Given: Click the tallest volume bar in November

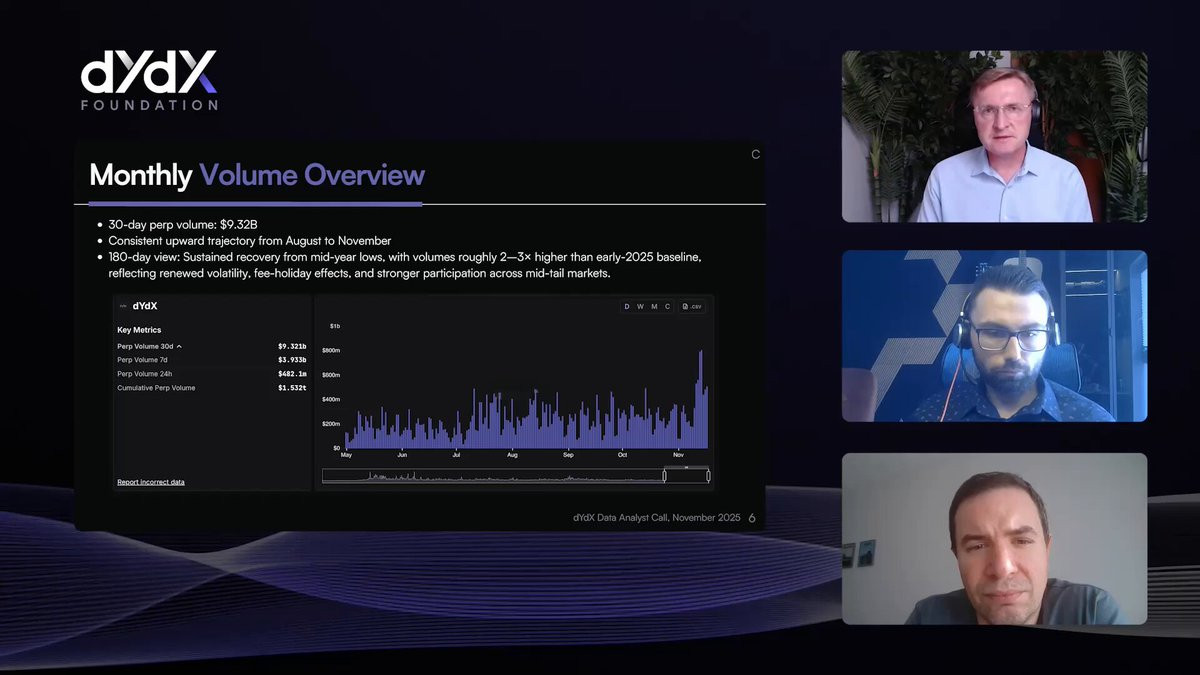Looking at the screenshot, I should [701, 399].
